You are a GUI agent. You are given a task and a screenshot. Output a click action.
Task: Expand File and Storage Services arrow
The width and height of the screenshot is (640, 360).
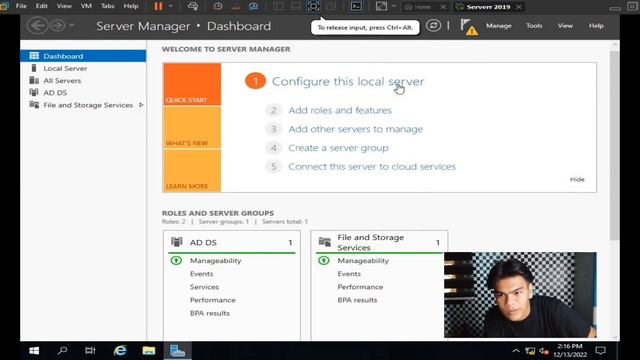[141, 105]
